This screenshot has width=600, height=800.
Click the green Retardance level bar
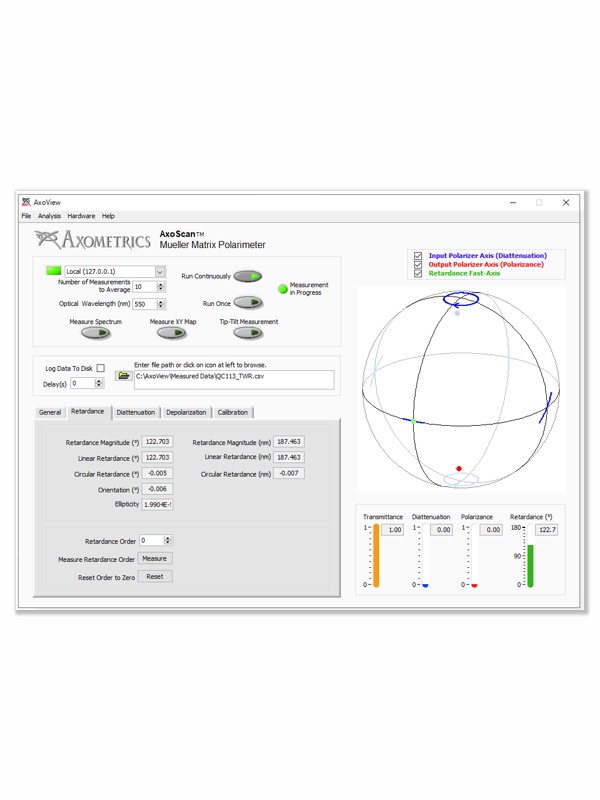[x=530, y=565]
